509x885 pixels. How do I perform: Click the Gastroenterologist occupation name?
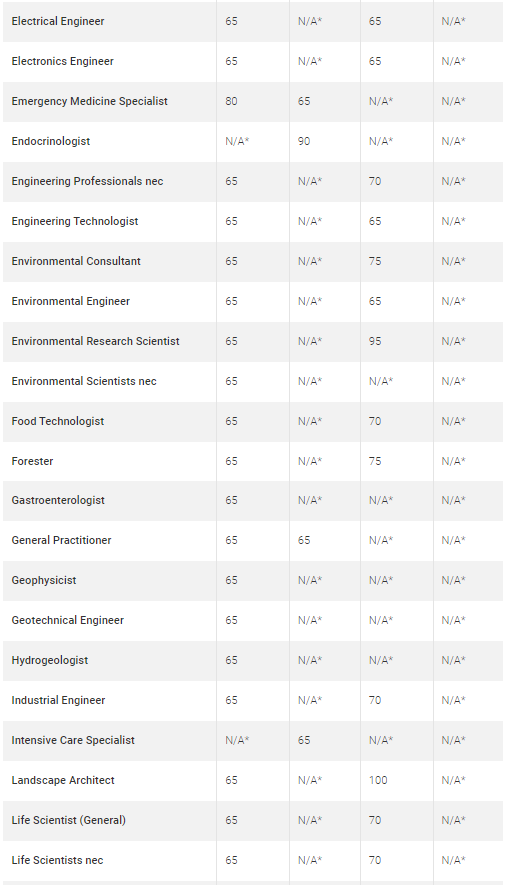pos(58,501)
